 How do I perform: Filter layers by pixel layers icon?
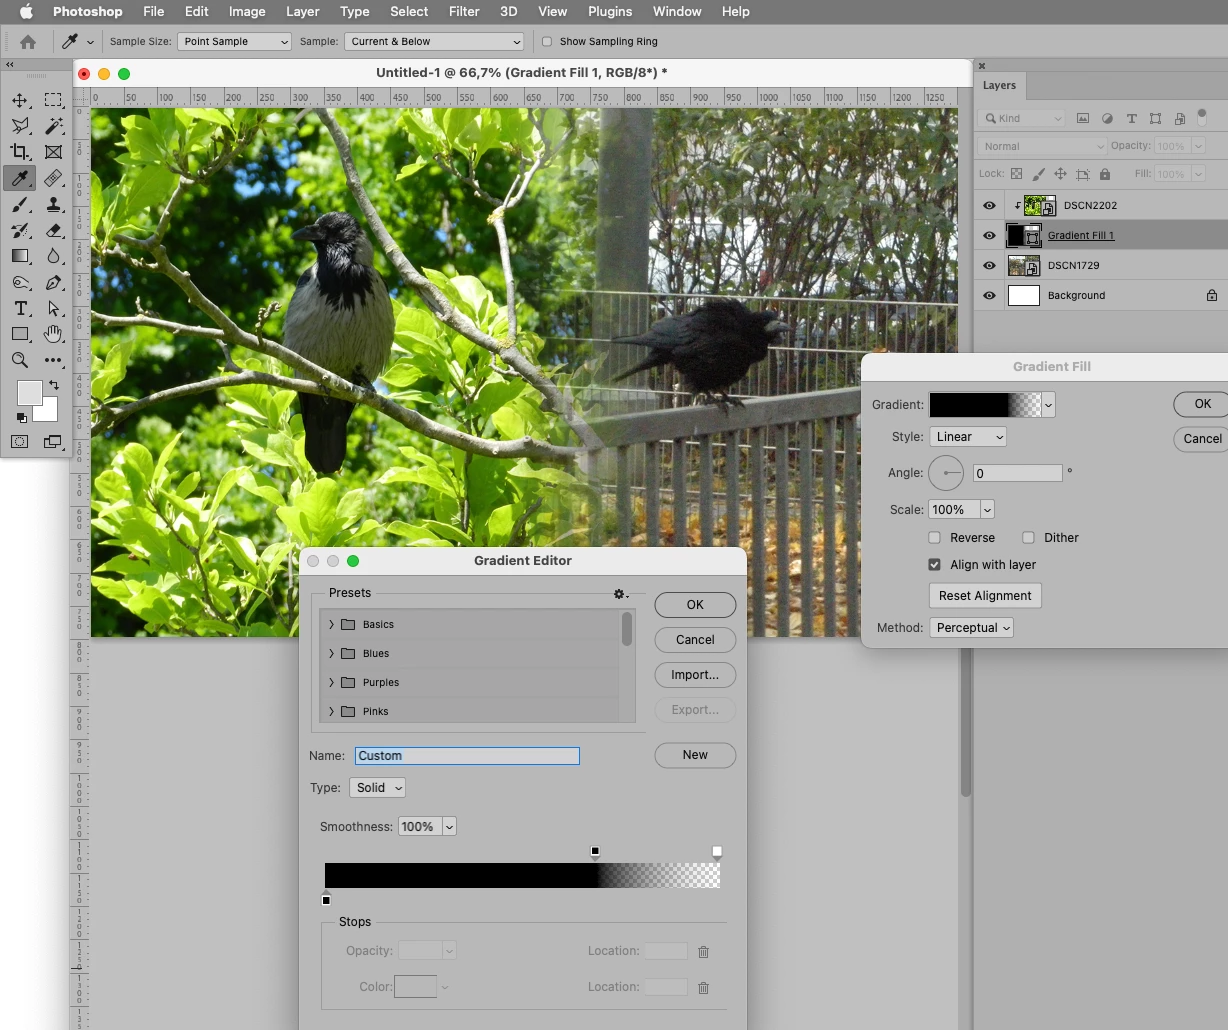(1083, 118)
